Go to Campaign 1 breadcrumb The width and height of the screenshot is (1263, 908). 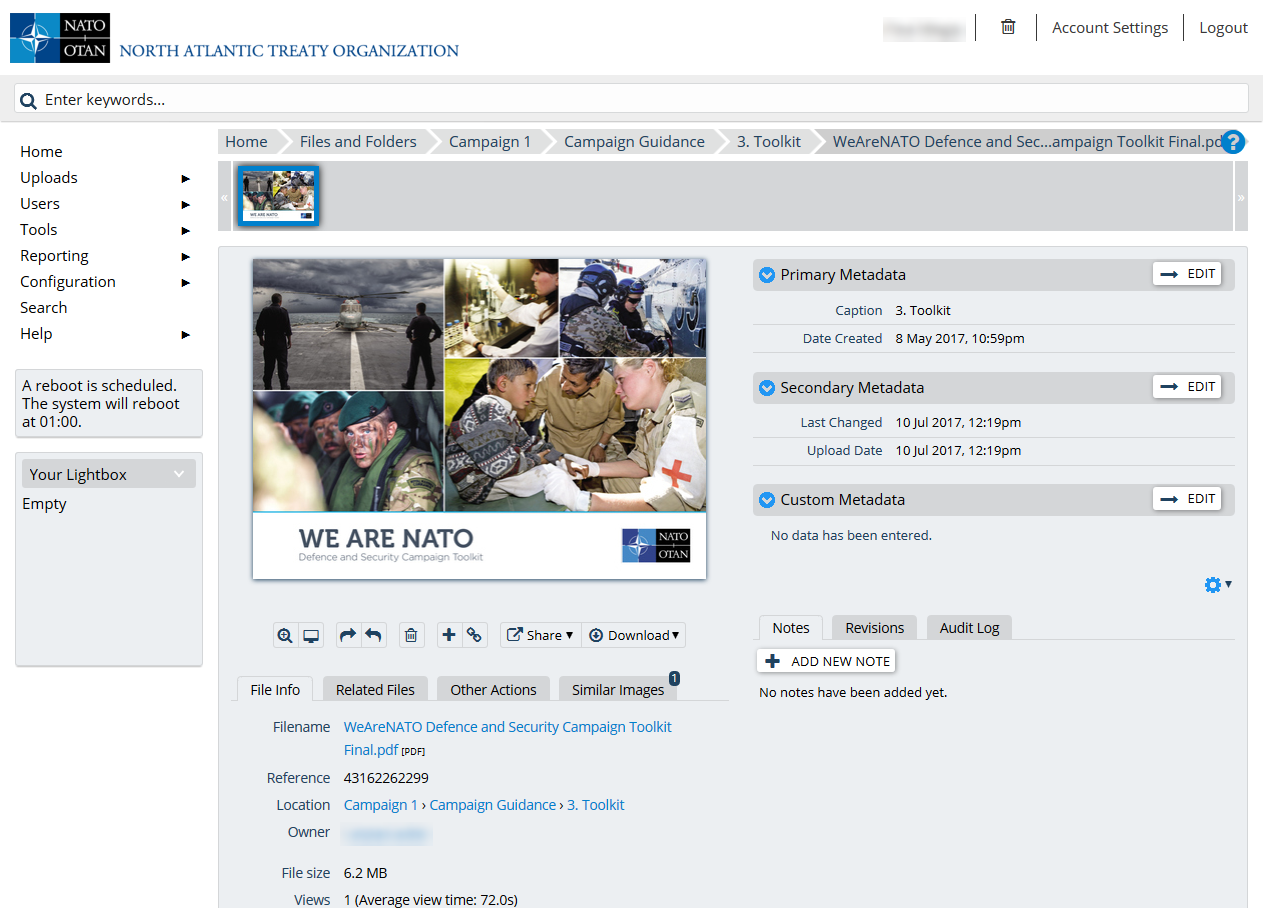pos(490,142)
